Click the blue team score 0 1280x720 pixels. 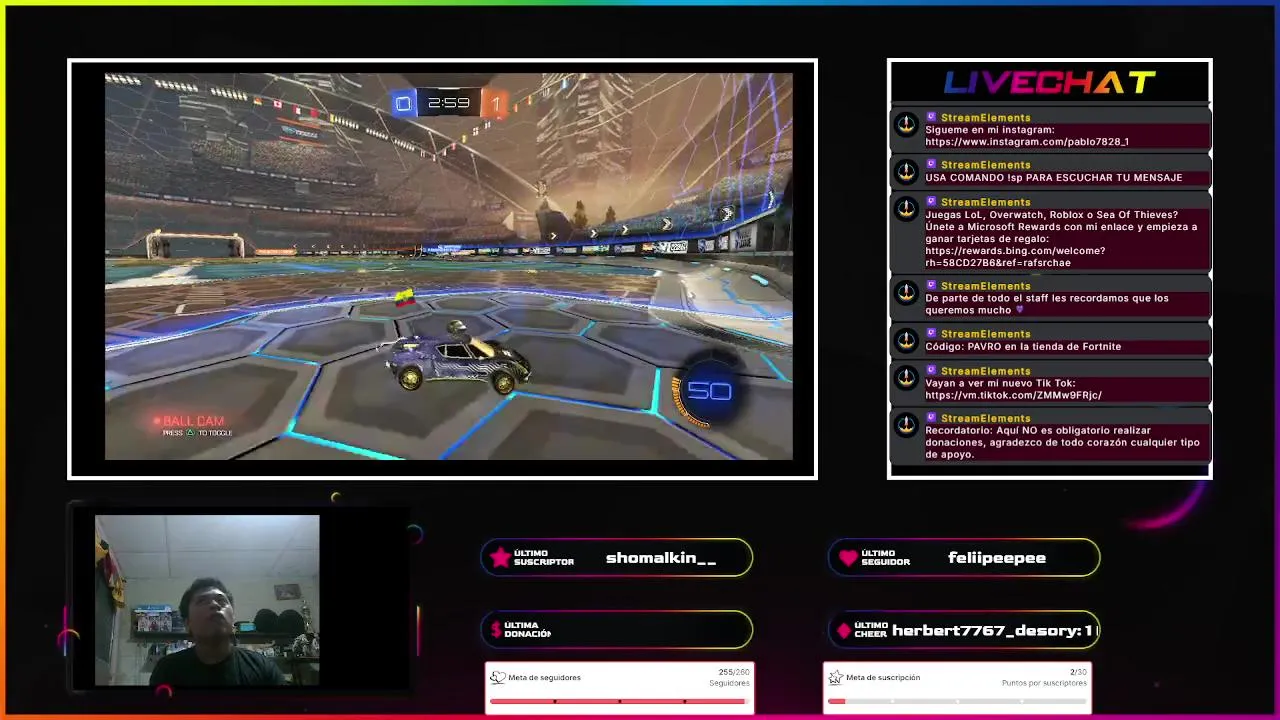[403, 103]
